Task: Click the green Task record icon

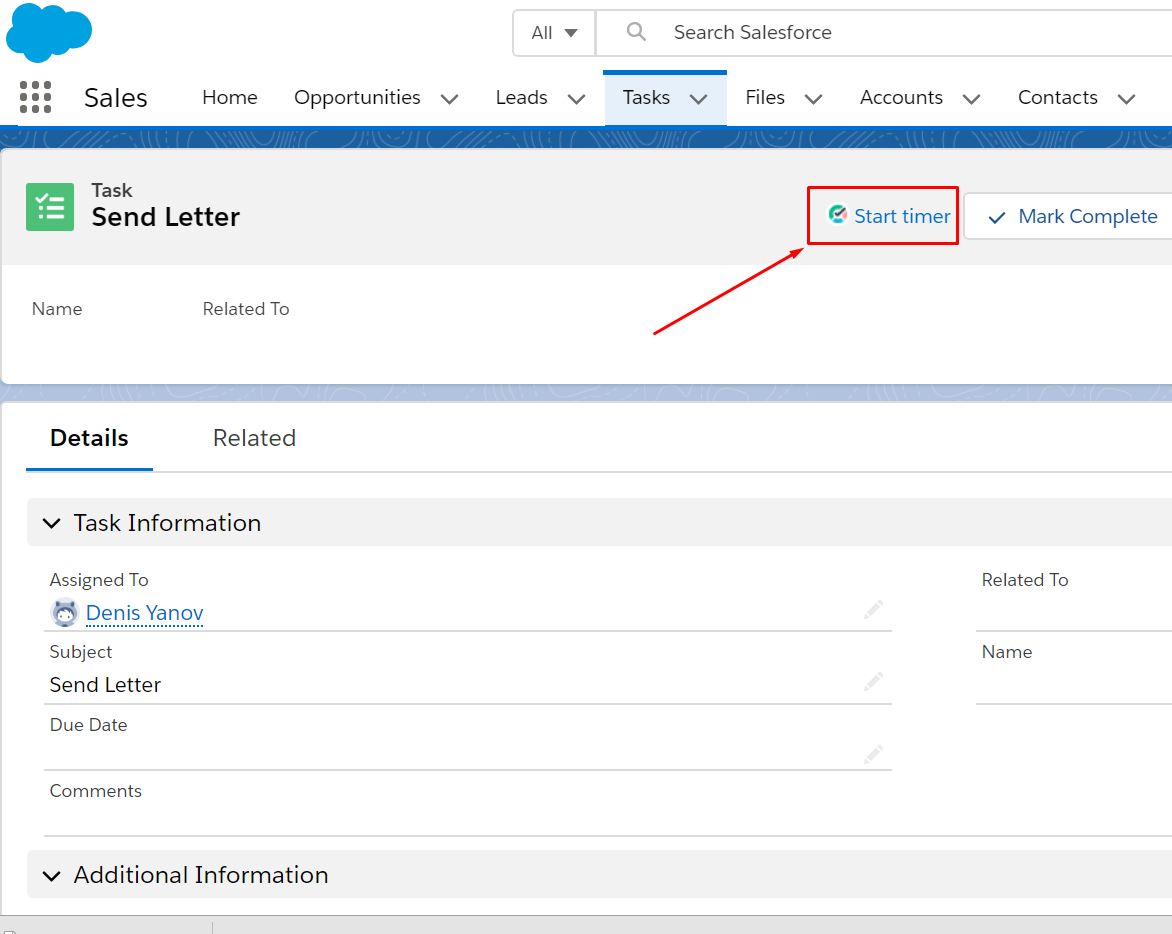Action: click(50, 207)
